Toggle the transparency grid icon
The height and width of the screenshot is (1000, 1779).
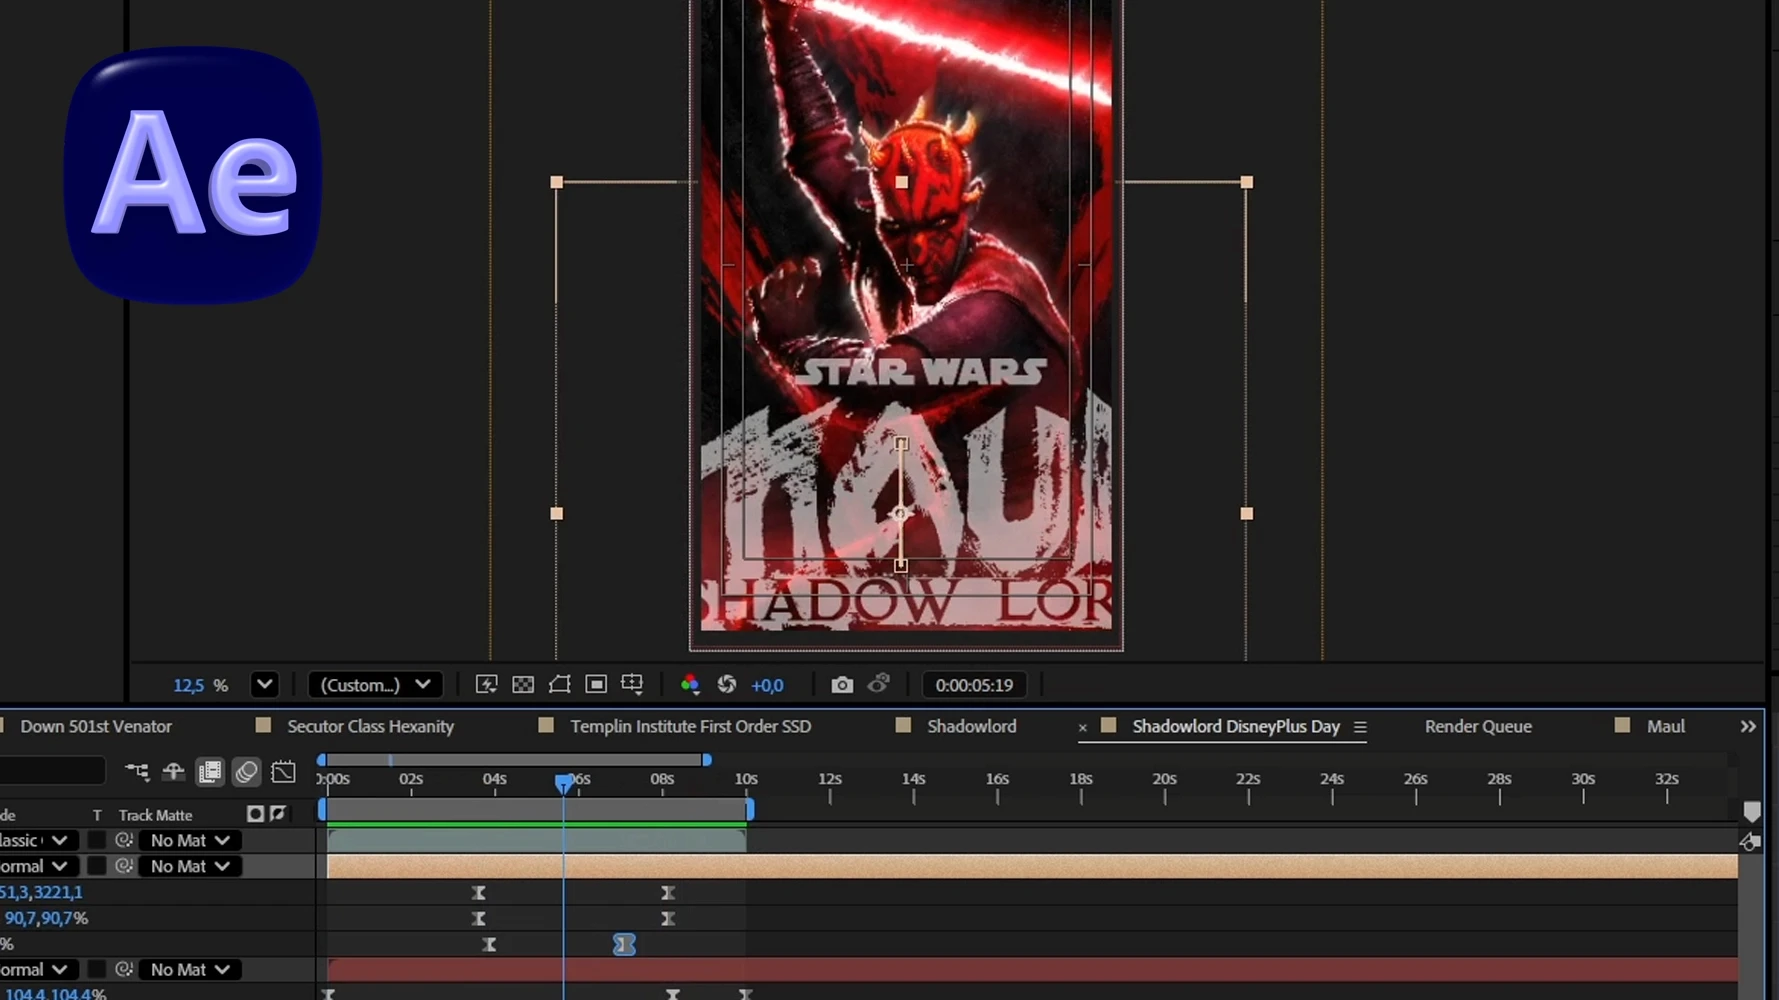523,684
